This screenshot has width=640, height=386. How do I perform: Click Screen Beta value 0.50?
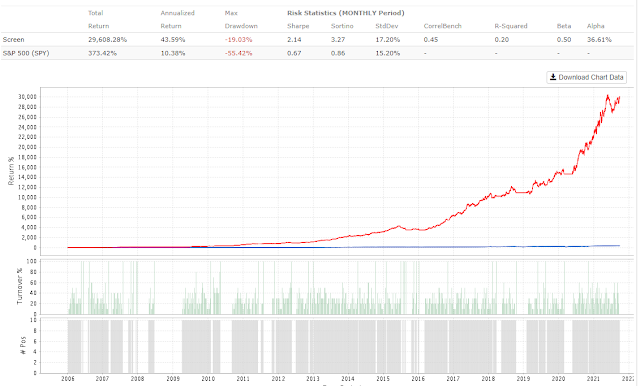tap(564, 40)
